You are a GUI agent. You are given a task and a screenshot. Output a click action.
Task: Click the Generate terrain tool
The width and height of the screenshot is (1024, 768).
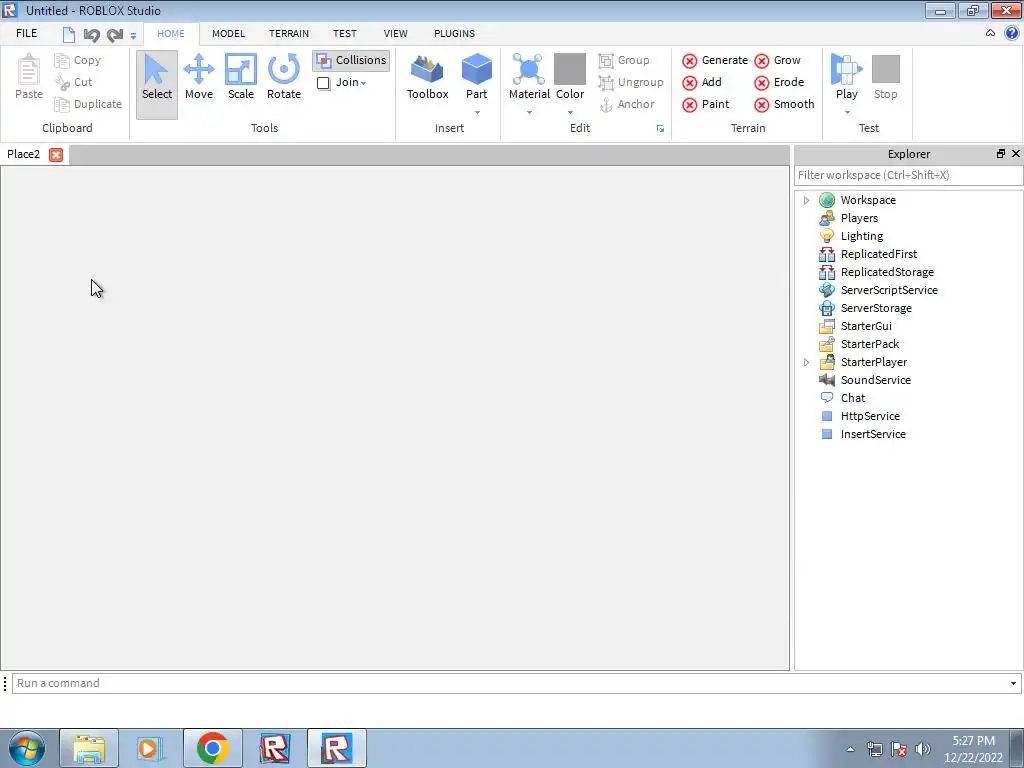tap(715, 60)
